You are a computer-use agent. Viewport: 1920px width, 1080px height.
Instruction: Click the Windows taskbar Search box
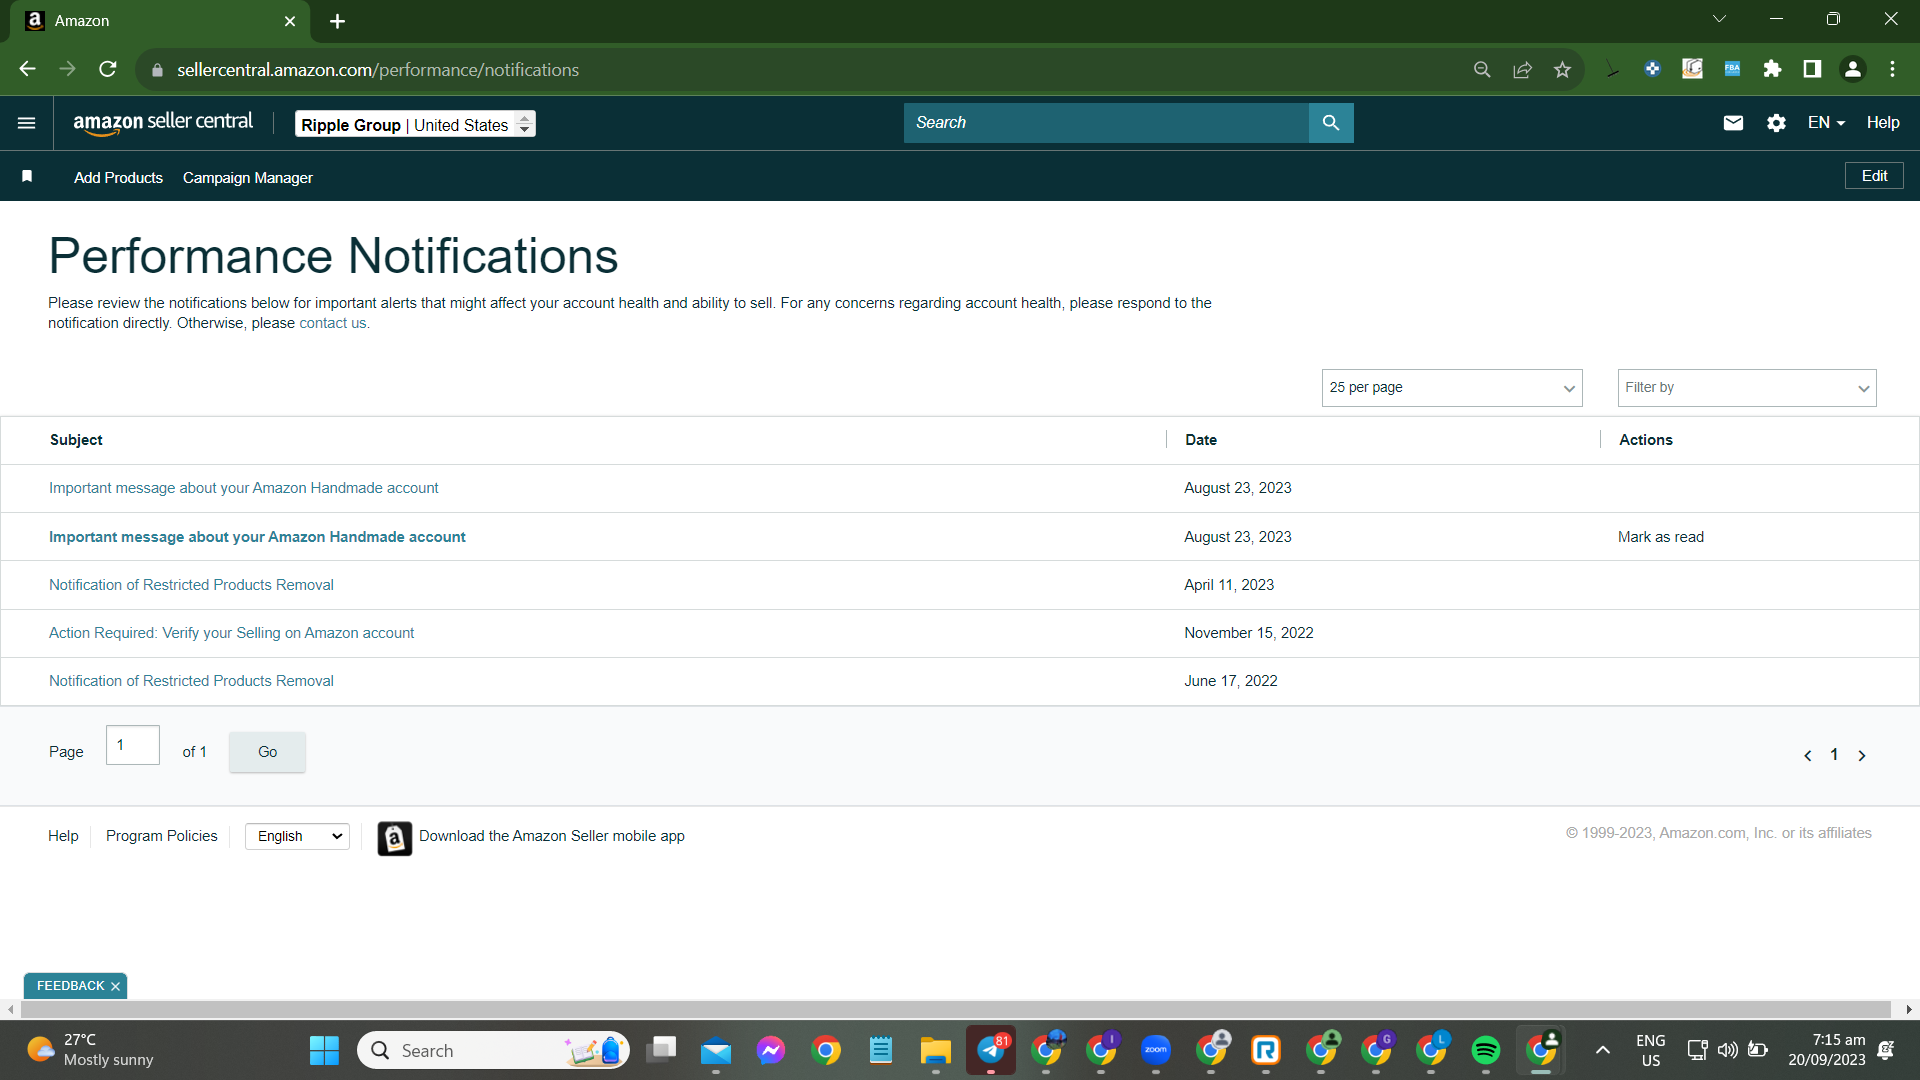(x=493, y=1050)
